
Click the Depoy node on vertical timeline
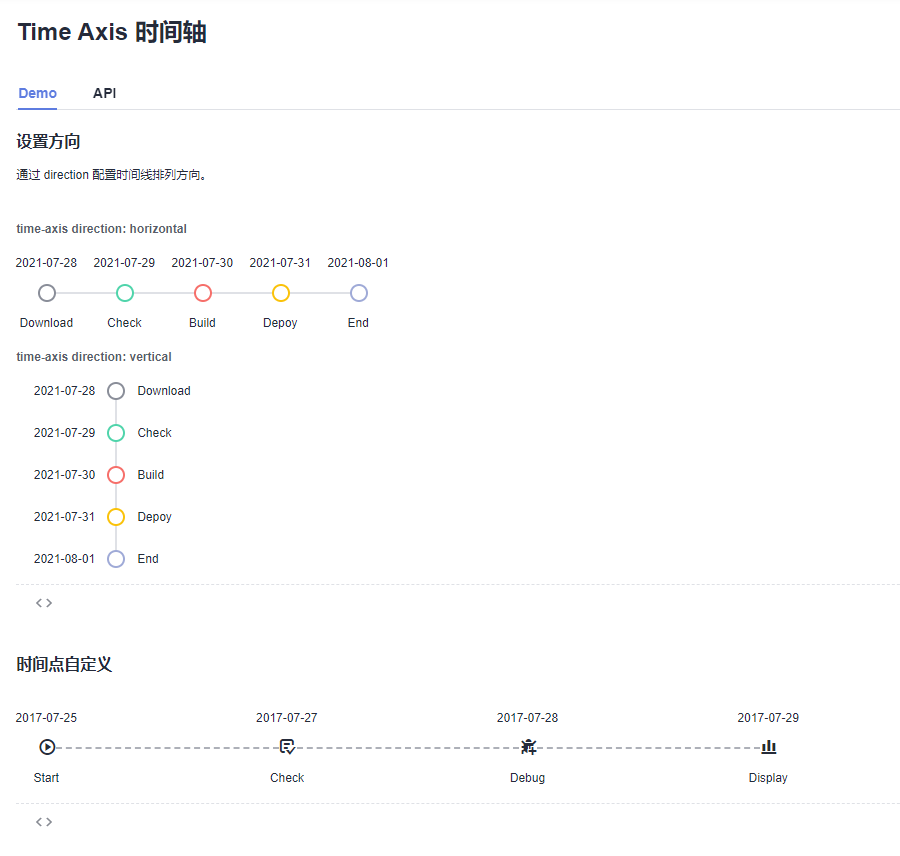pyautogui.click(x=115, y=516)
